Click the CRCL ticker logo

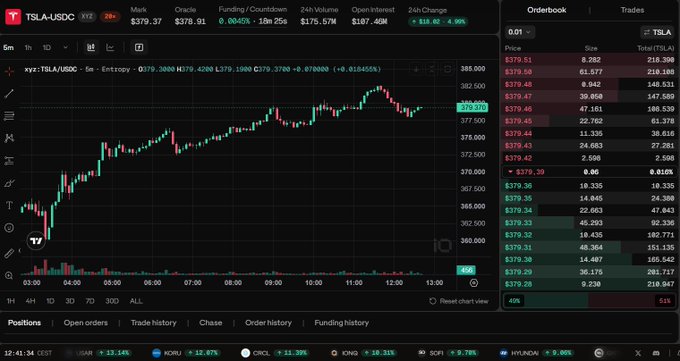pos(246,353)
